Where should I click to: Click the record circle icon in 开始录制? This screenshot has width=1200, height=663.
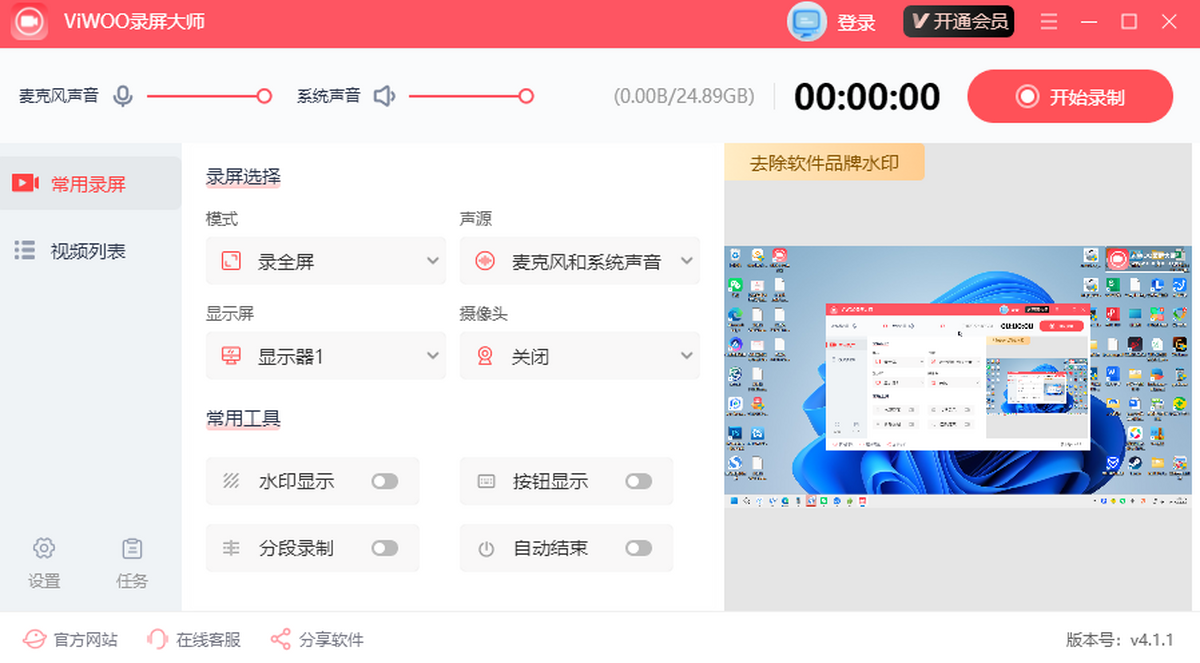pyautogui.click(x=1027, y=97)
